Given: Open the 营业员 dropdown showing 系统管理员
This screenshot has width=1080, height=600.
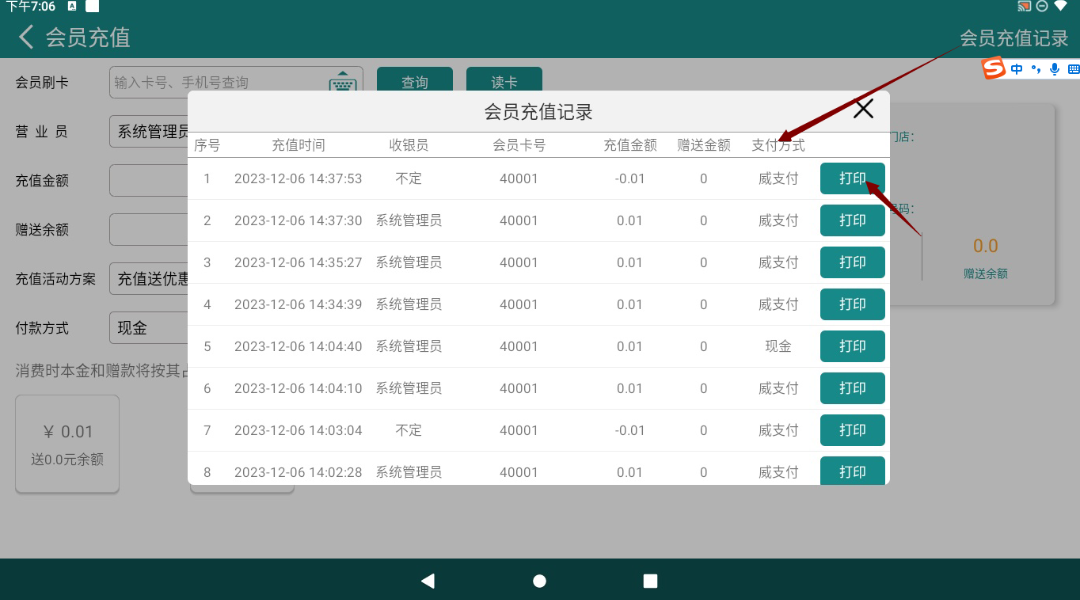Looking at the screenshot, I should point(150,132).
